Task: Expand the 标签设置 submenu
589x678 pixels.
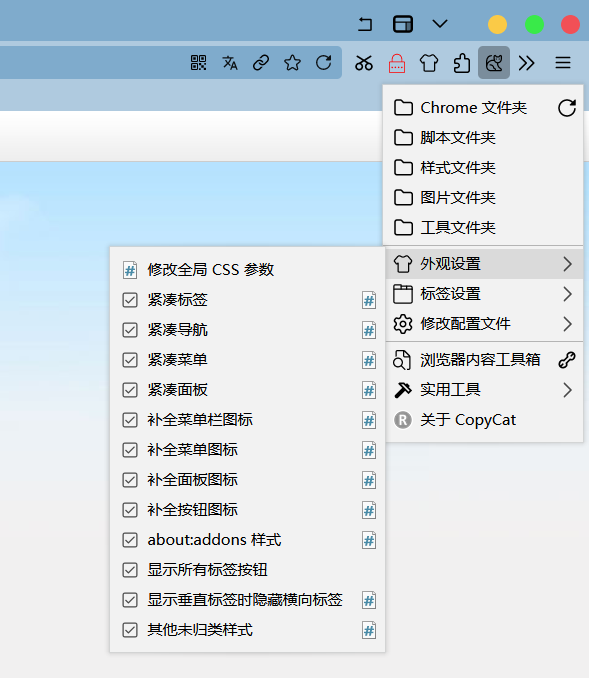Action: tap(484, 294)
